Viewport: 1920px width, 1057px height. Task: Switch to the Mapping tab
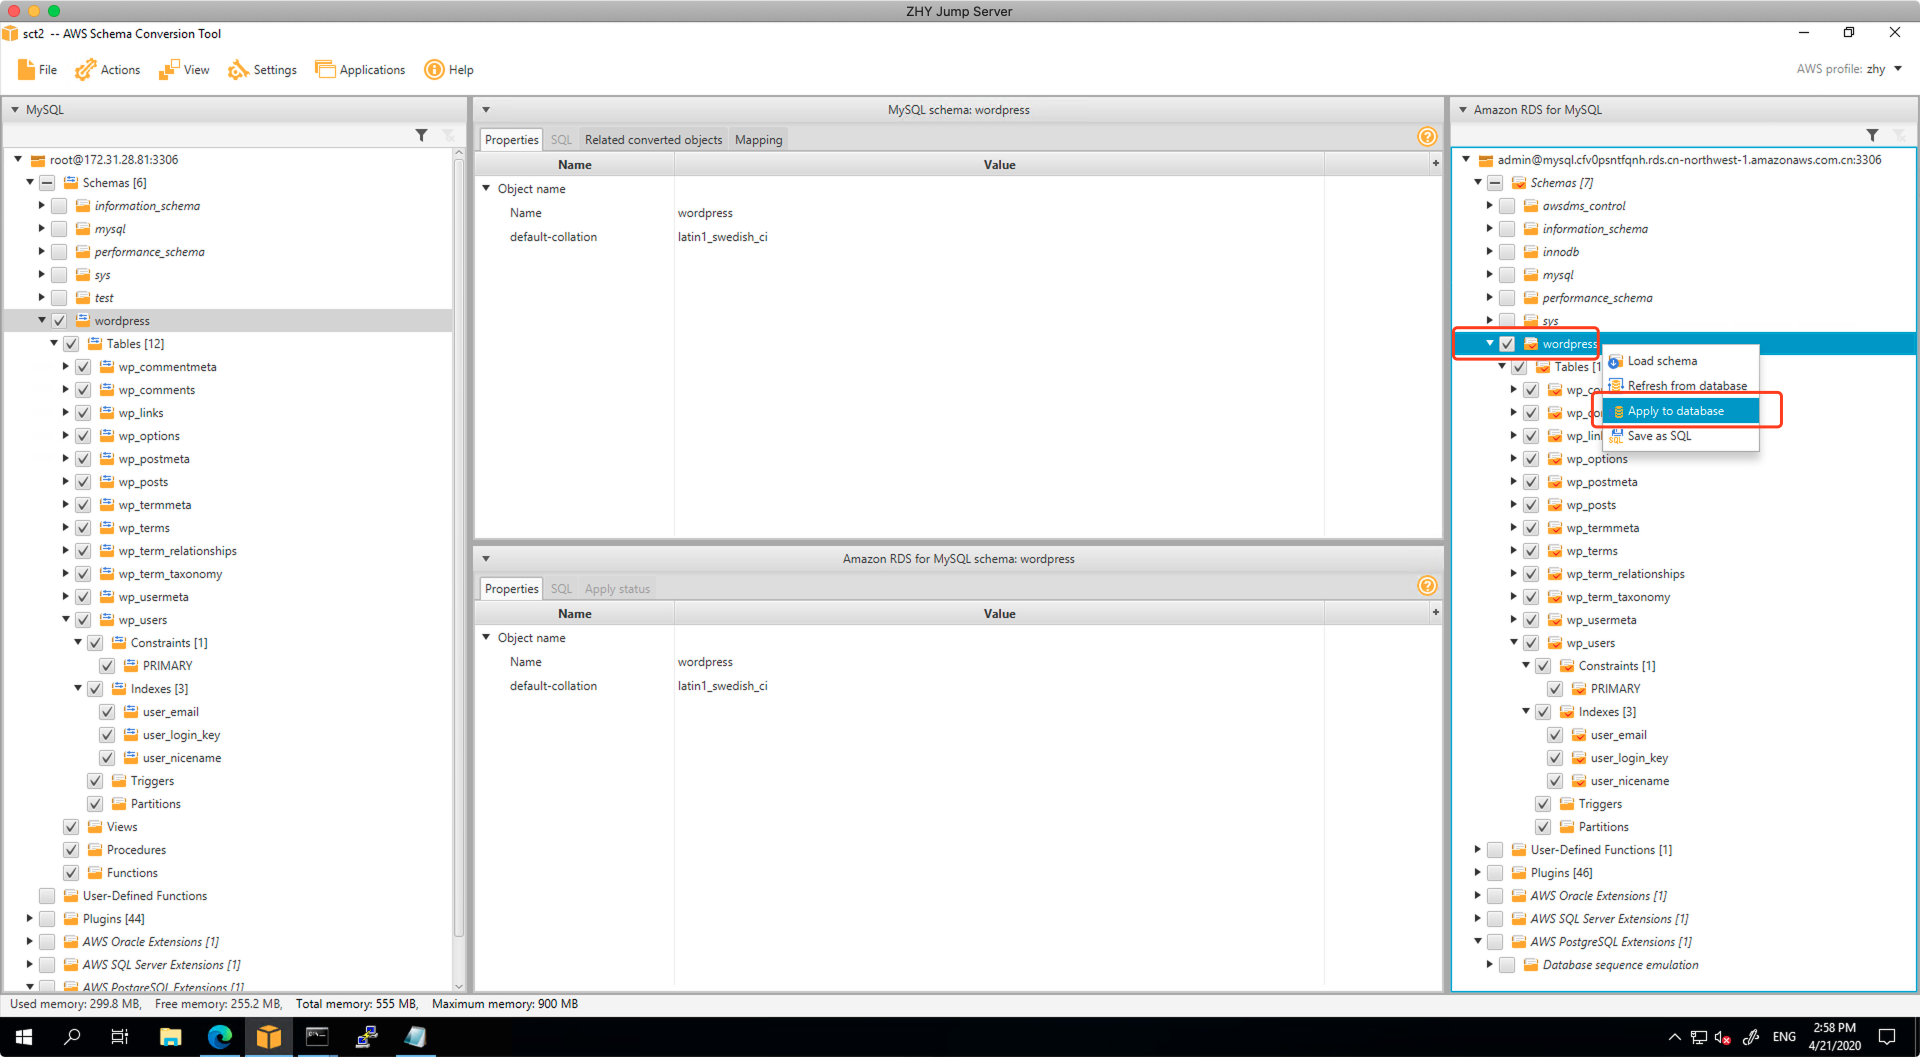tap(758, 140)
